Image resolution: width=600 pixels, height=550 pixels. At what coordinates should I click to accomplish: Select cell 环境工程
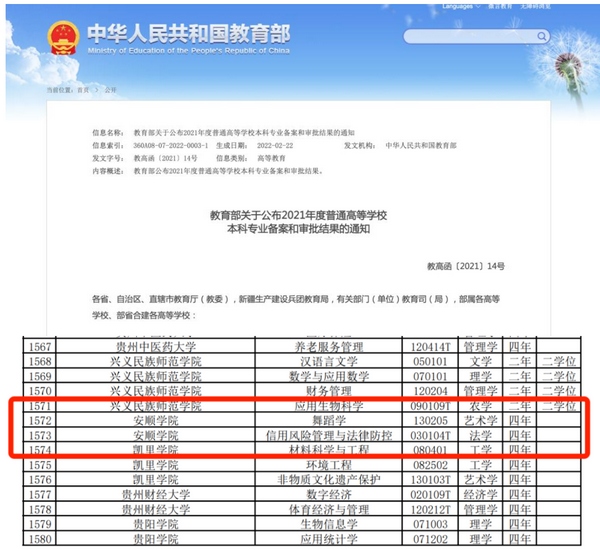[329, 465]
